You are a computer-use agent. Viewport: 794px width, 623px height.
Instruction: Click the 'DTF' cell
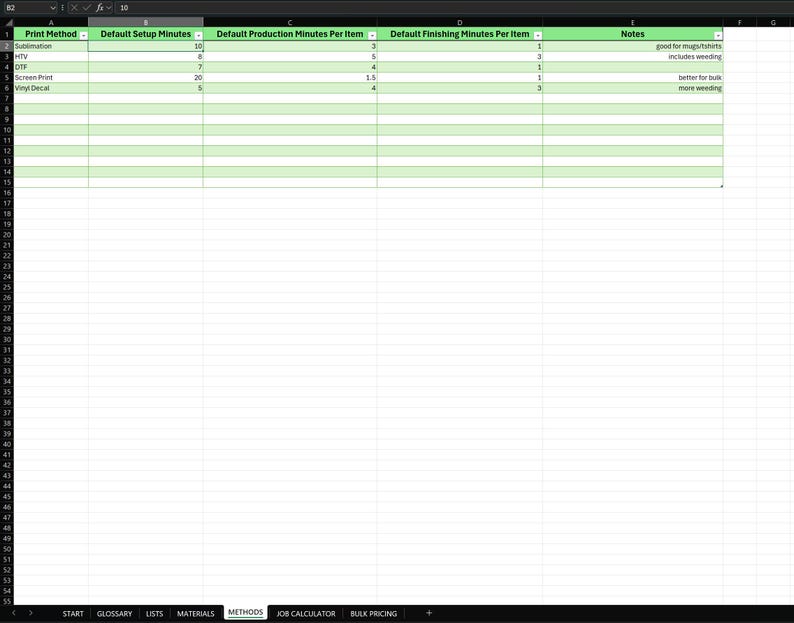point(51,67)
